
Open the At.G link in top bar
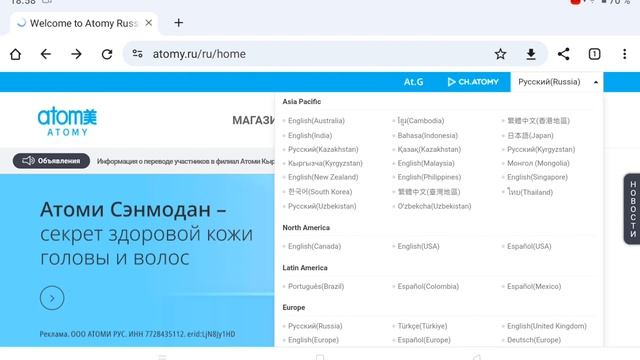point(413,82)
